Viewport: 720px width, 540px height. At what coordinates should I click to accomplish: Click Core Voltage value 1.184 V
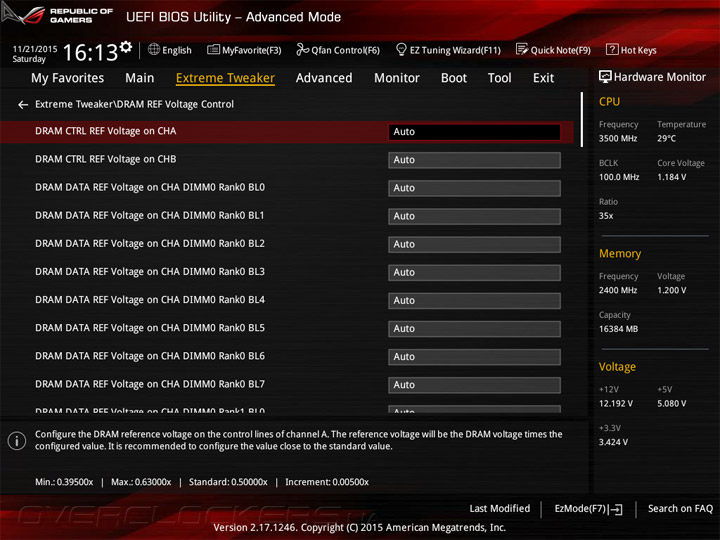pos(671,177)
